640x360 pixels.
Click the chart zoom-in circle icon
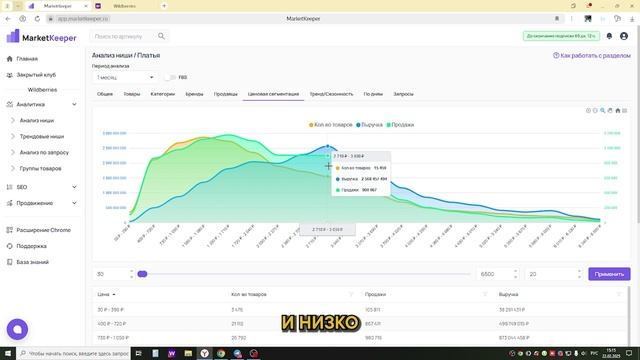point(588,111)
